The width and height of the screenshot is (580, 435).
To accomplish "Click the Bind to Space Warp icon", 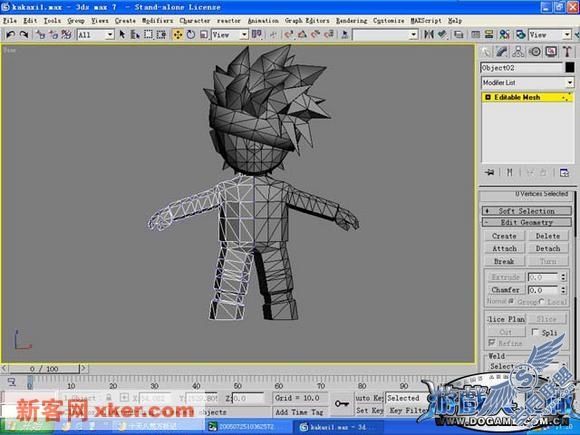I will point(67,35).
